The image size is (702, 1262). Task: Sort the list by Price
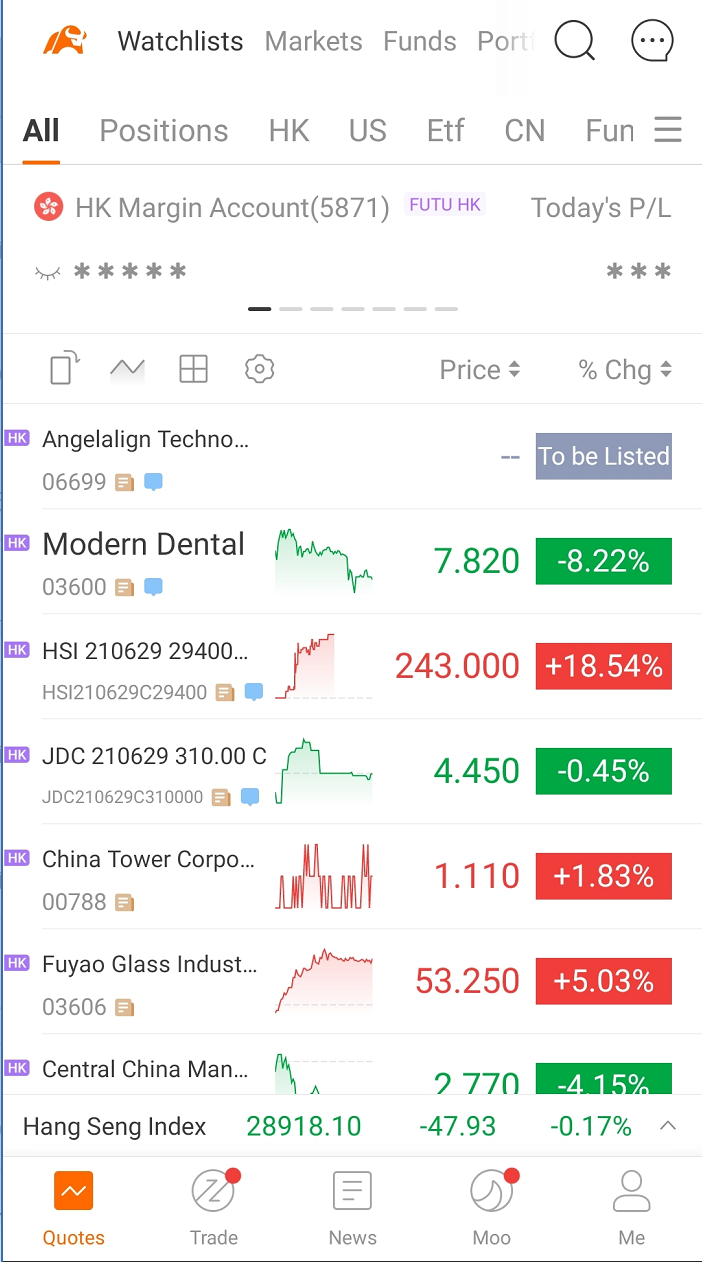tap(479, 369)
